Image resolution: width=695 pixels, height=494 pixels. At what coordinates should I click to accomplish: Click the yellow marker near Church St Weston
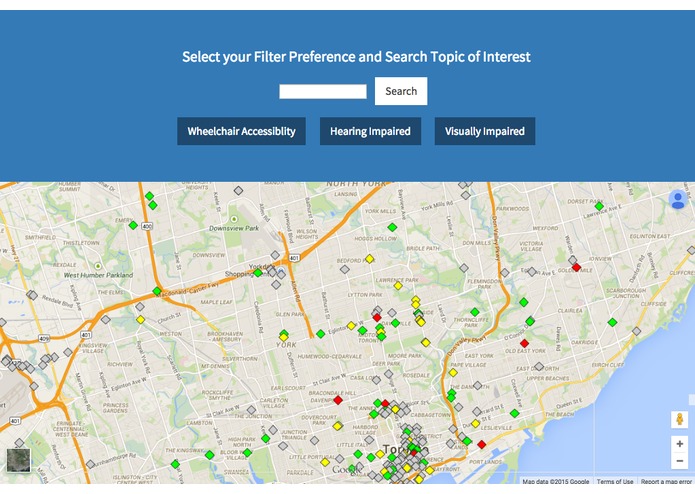click(x=141, y=319)
